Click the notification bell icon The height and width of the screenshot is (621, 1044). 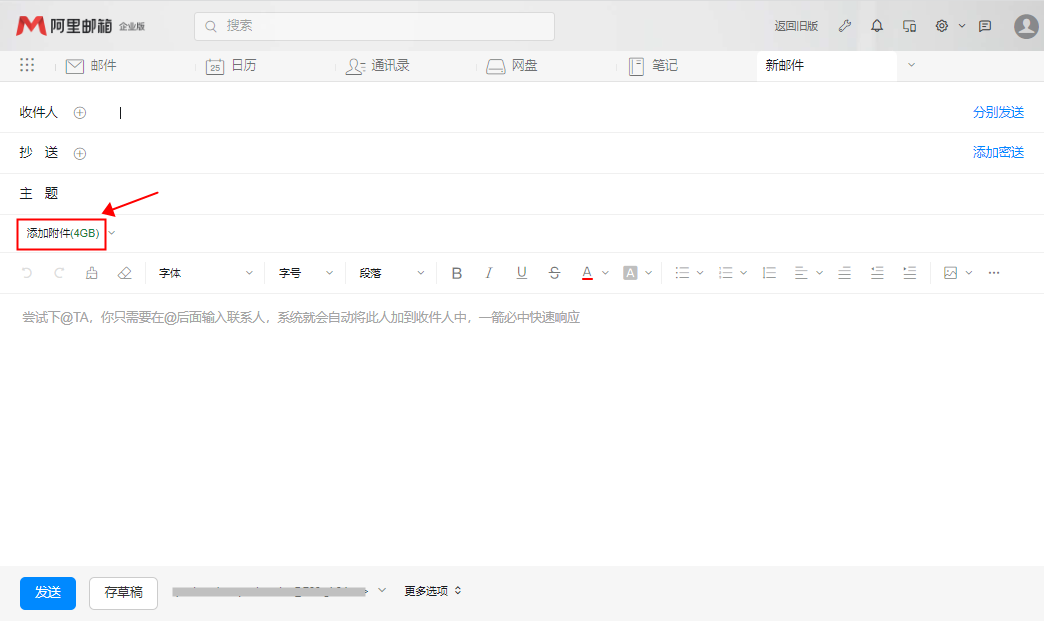pos(877,26)
